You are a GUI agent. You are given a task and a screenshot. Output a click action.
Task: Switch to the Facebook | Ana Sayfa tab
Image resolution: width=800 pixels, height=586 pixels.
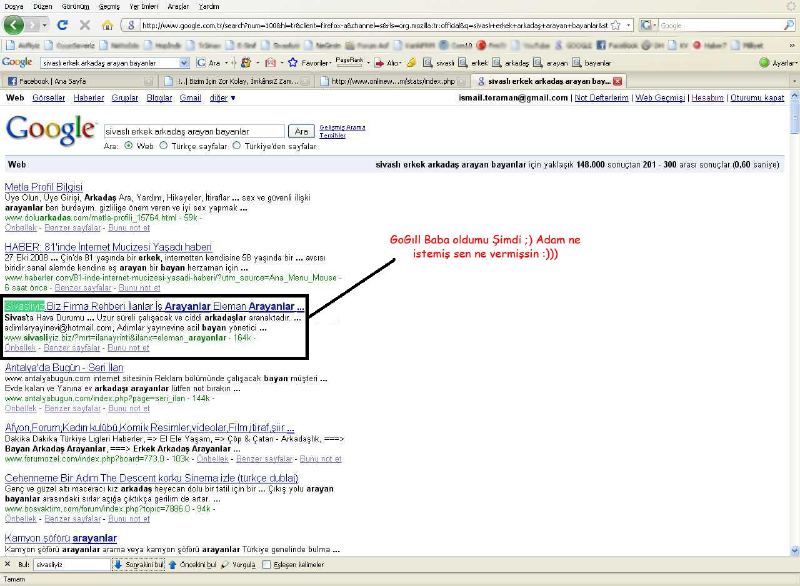point(79,81)
